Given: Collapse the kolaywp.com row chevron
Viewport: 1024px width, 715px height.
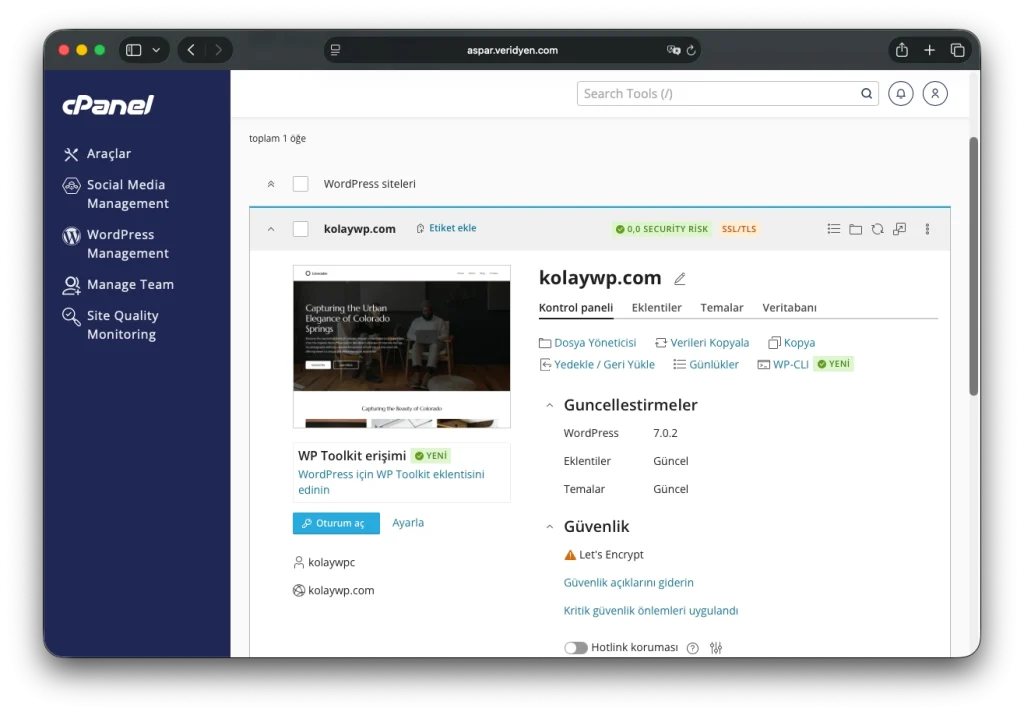Looking at the screenshot, I should [271, 229].
